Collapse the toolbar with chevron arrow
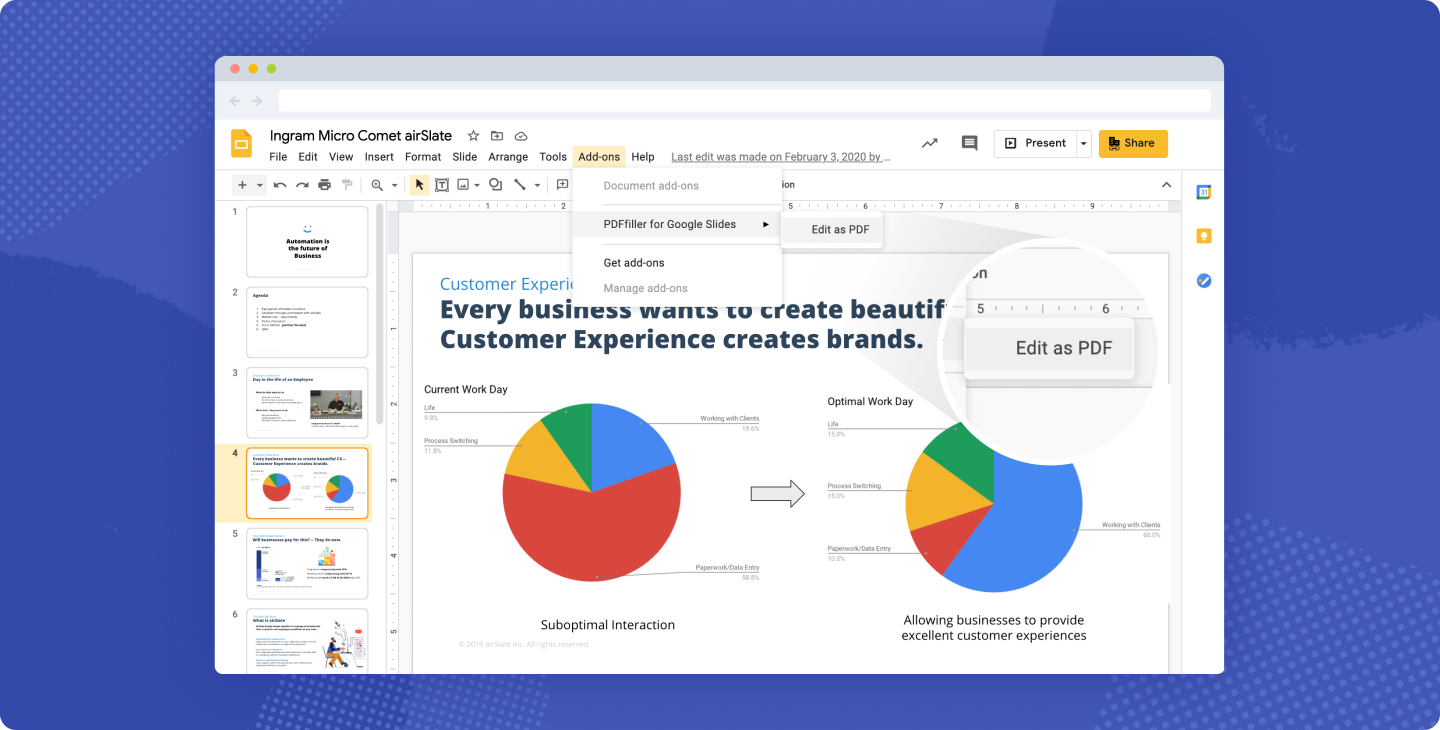The image size is (1440, 730). [1165, 185]
